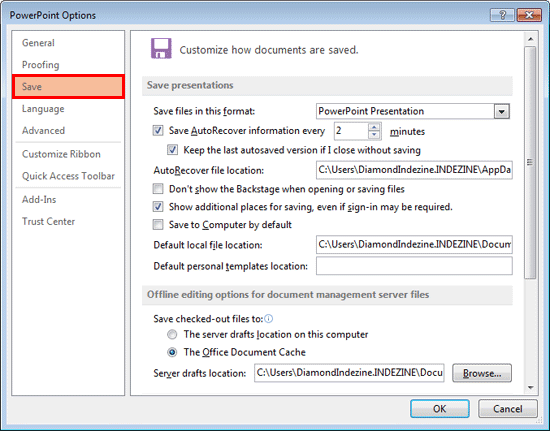Click the purple floppy disk save icon
Screen dimensions: 550x431
click(161, 48)
